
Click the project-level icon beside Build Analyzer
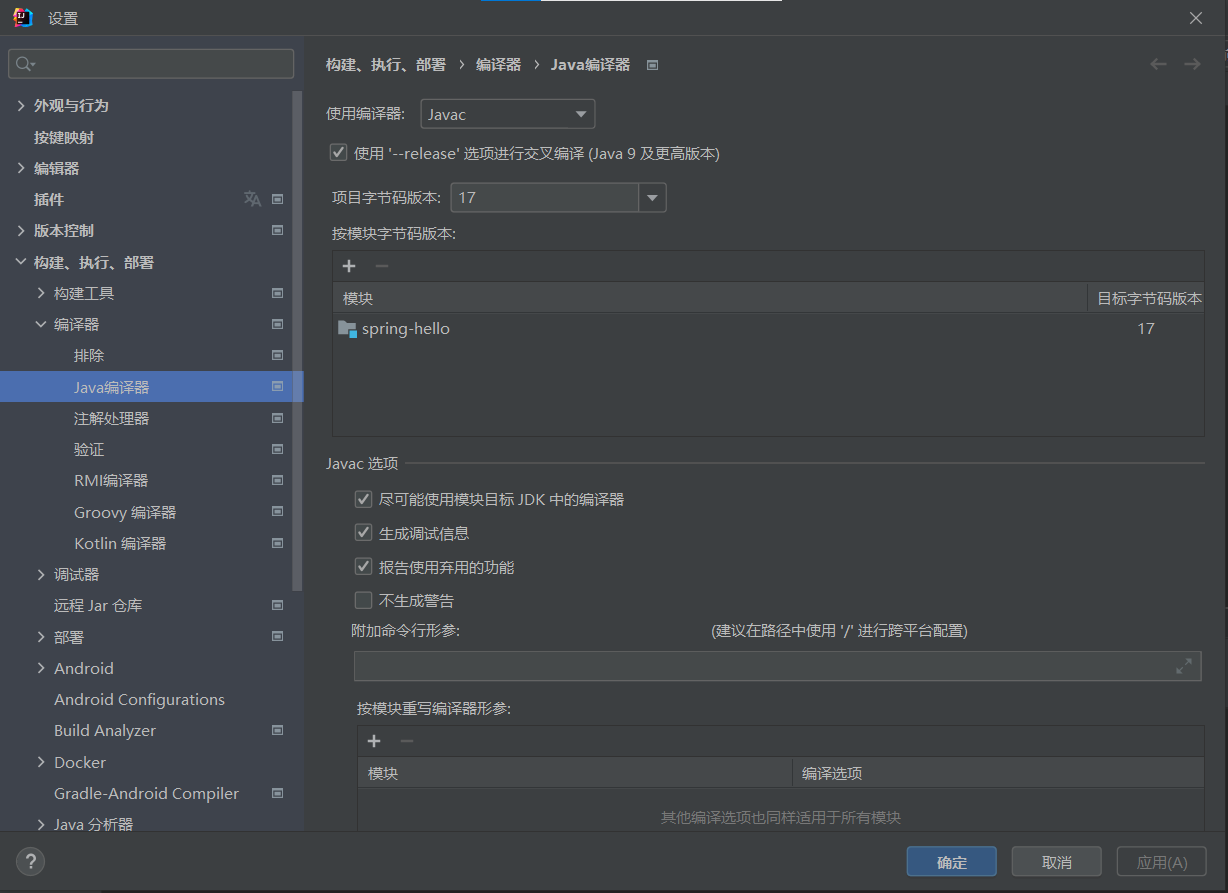pos(278,730)
